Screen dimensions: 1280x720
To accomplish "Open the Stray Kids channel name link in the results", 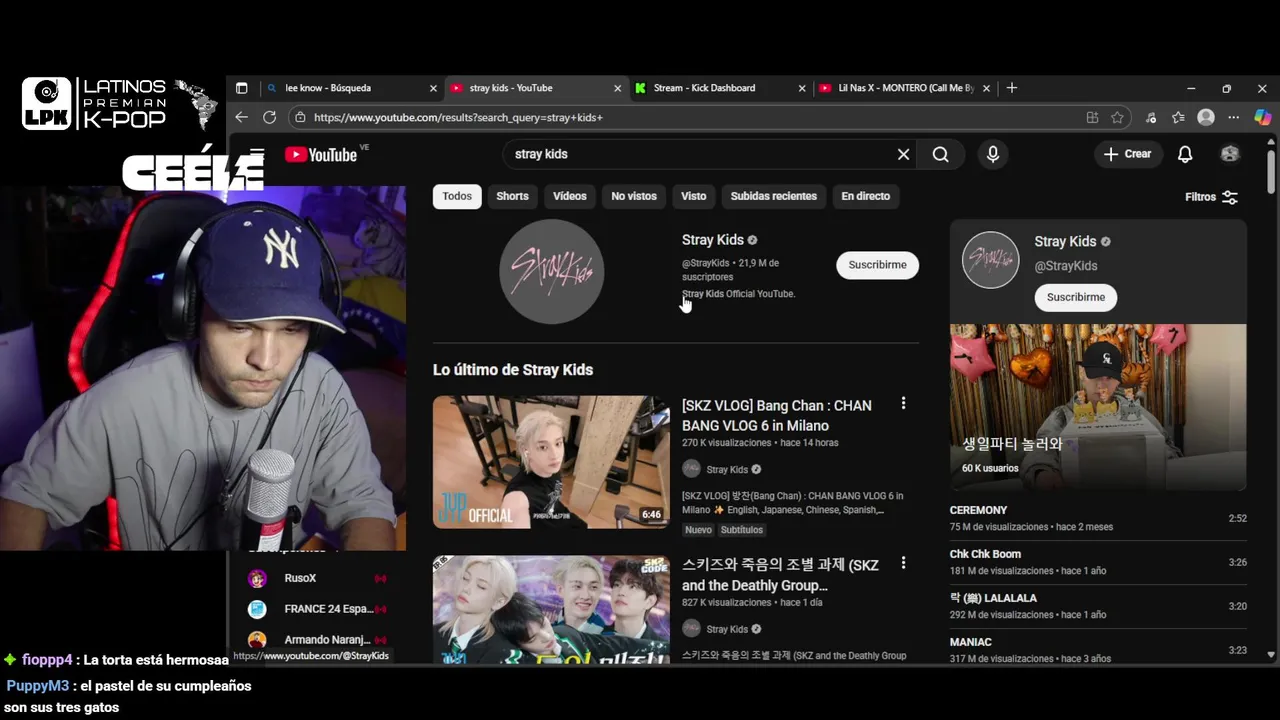I will [x=713, y=240].
